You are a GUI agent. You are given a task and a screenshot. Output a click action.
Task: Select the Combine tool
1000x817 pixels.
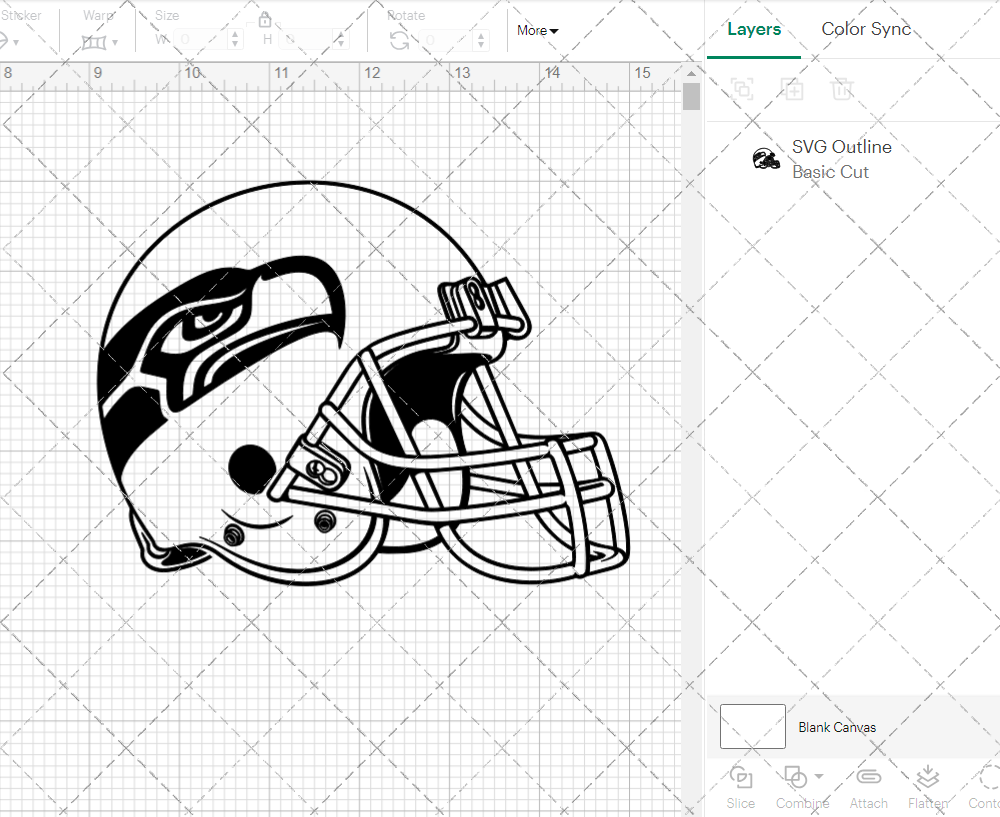(x=795, y=777)
